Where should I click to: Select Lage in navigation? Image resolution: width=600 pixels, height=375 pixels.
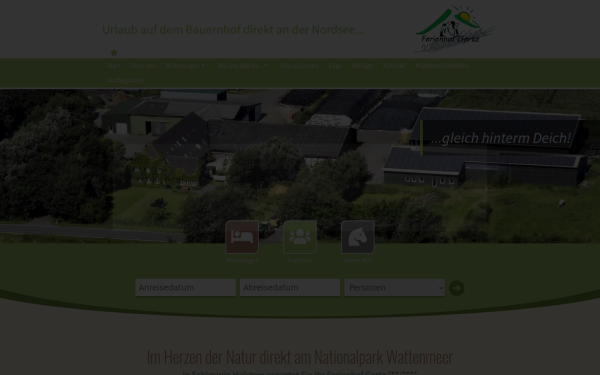click(x=335, y=65)
